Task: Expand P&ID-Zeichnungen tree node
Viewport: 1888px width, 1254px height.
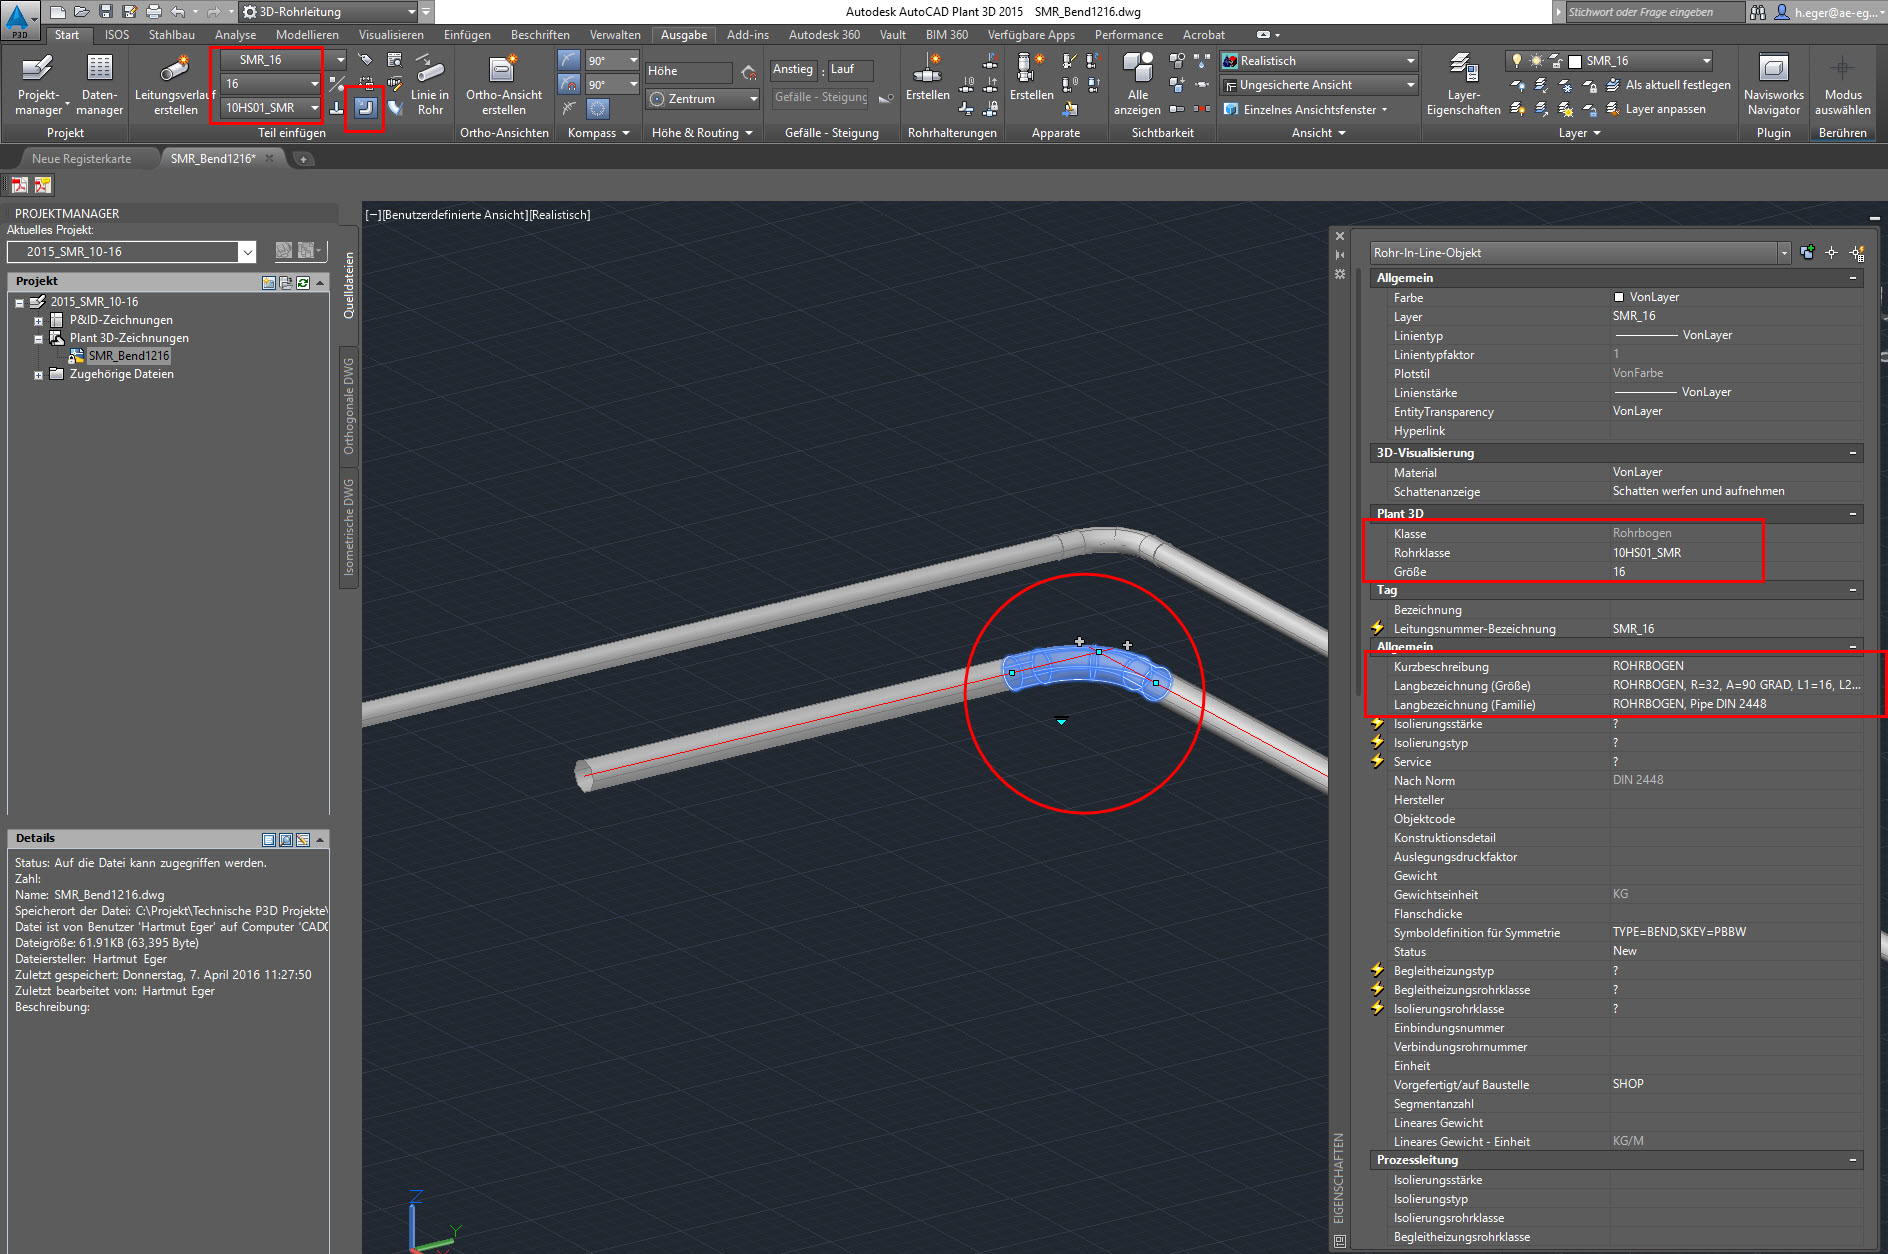Action: click(38, 321)
